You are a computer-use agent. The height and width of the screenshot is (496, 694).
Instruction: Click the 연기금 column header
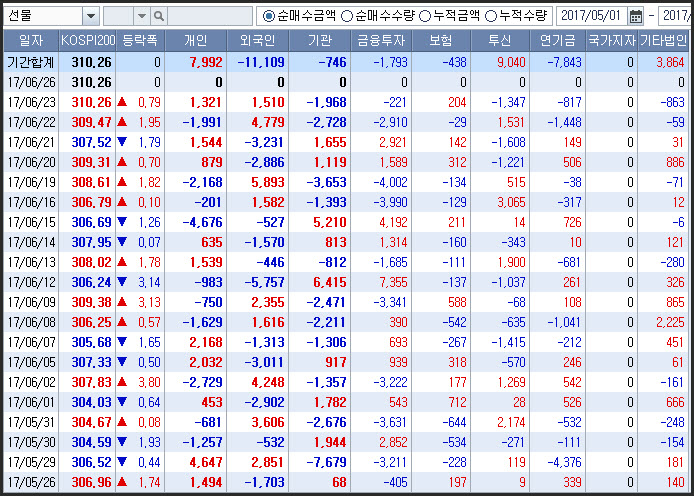558,41
